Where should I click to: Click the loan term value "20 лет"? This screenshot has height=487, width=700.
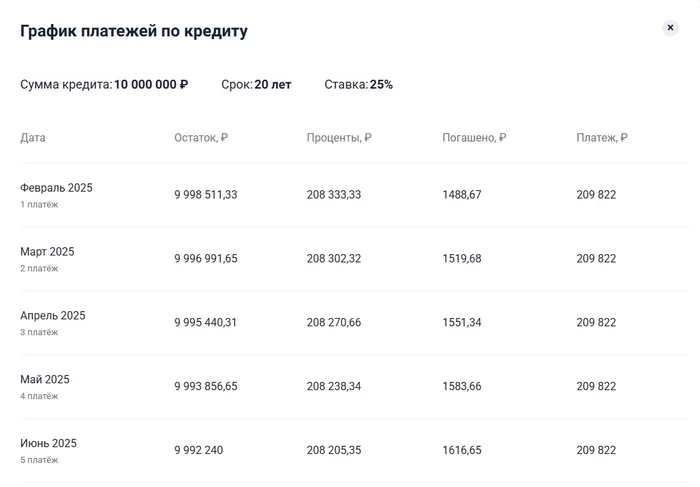273,85
